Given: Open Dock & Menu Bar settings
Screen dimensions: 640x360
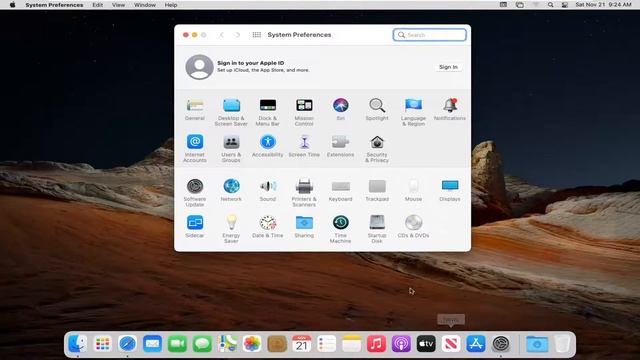Looking at the screenshot, I should click(x=268, y=112).
